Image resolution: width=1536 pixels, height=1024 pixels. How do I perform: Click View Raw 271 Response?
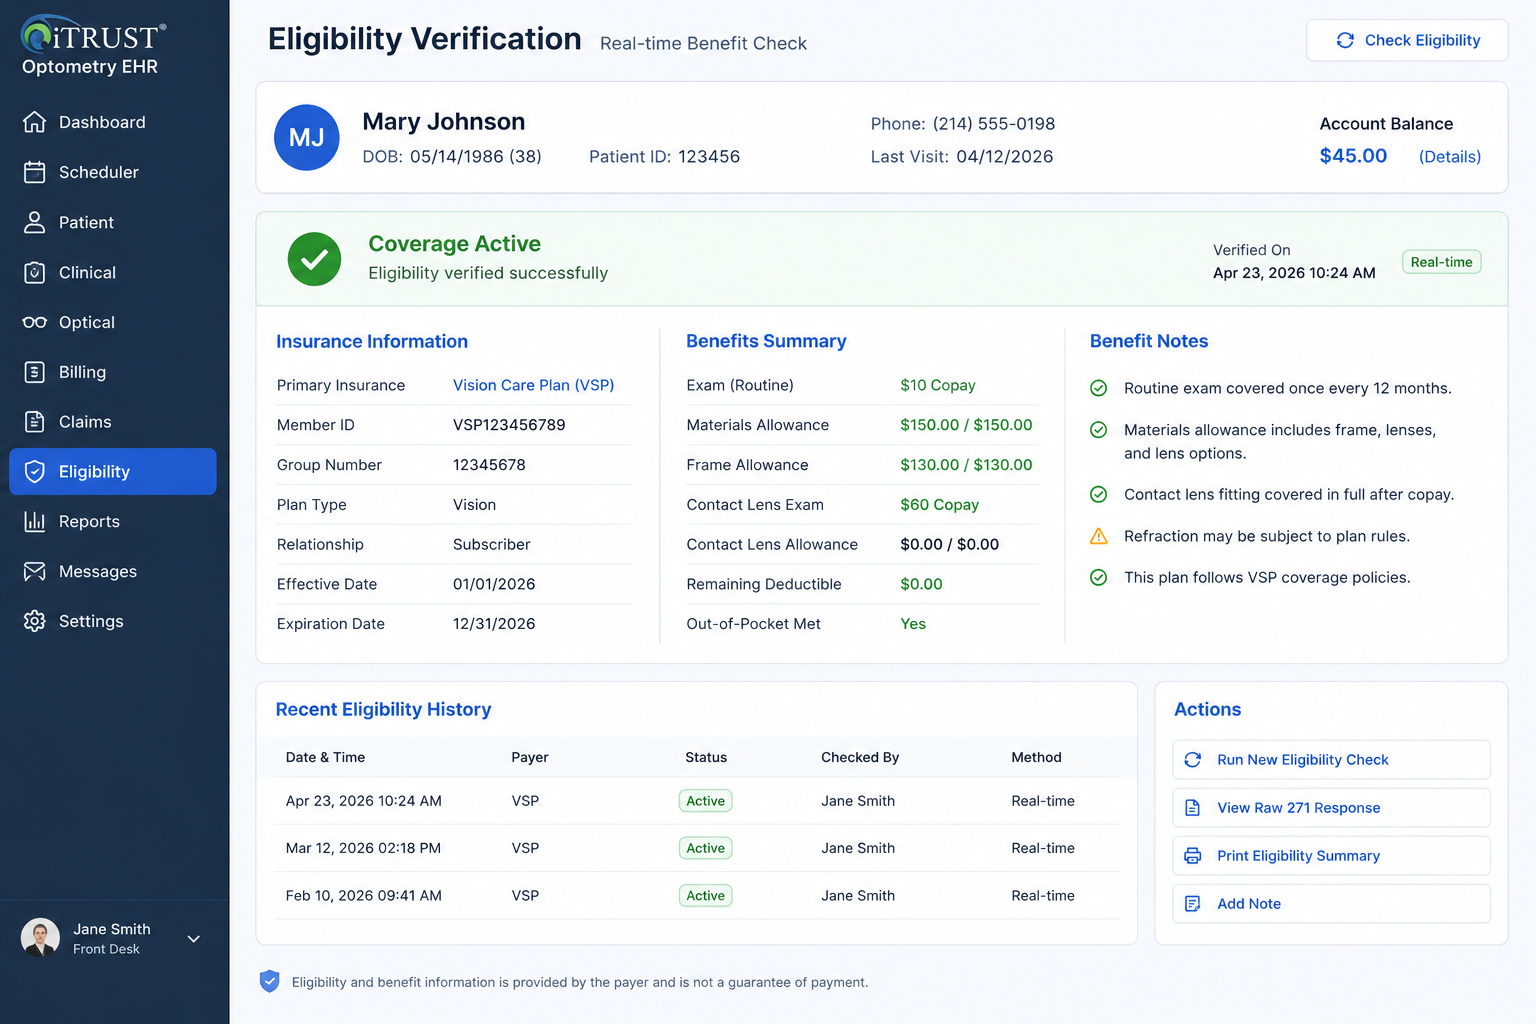pyautogui.click(x=1331, y=808)
